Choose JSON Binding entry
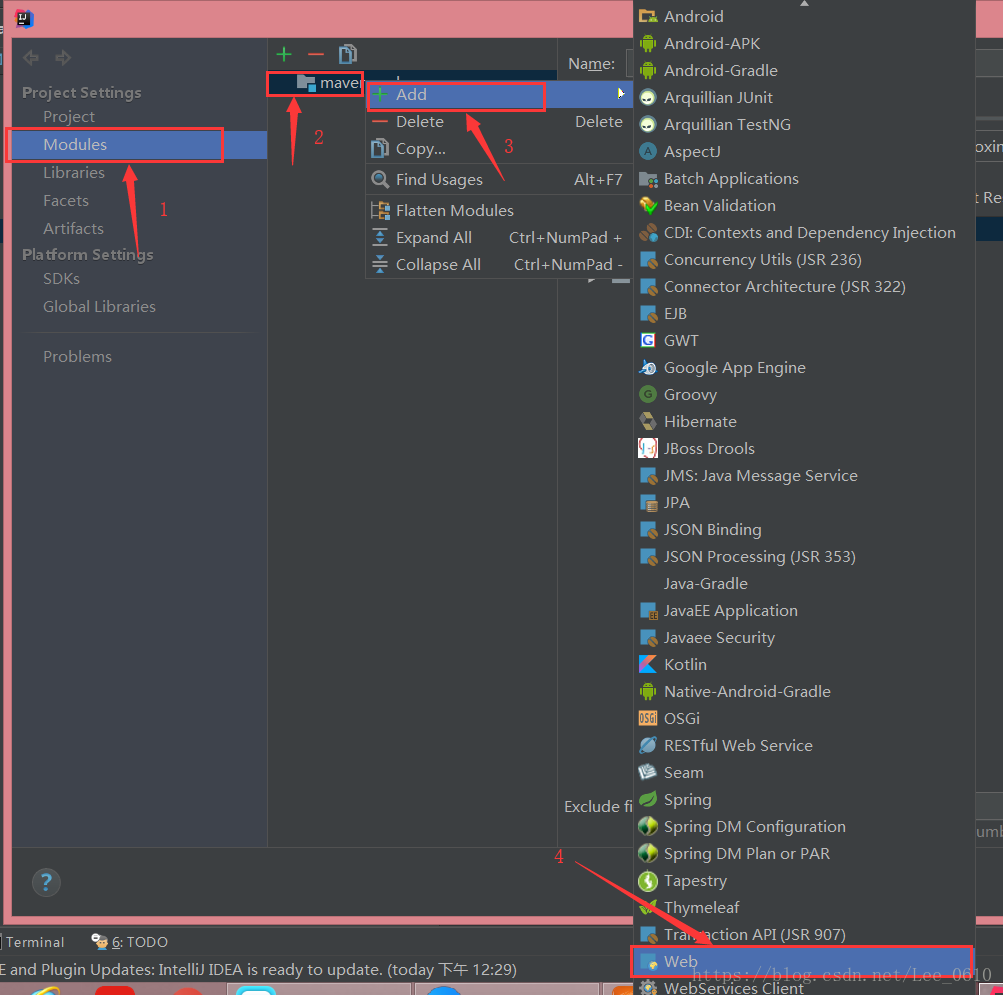The width and height of the screenshot is (1003, 995). coord(804,529)
